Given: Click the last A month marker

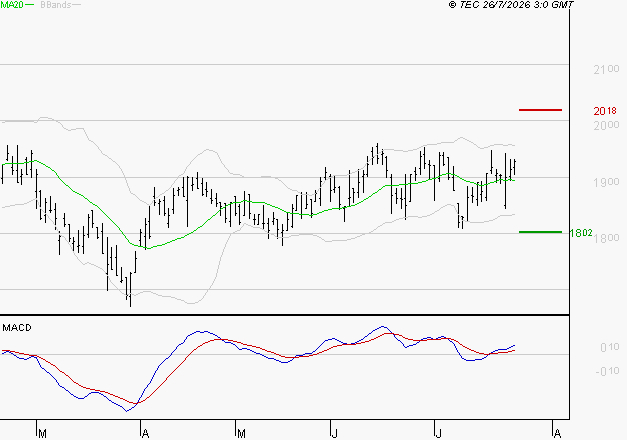Looking at the screenshot, I should pyautogui.click(x=557, y=434).
